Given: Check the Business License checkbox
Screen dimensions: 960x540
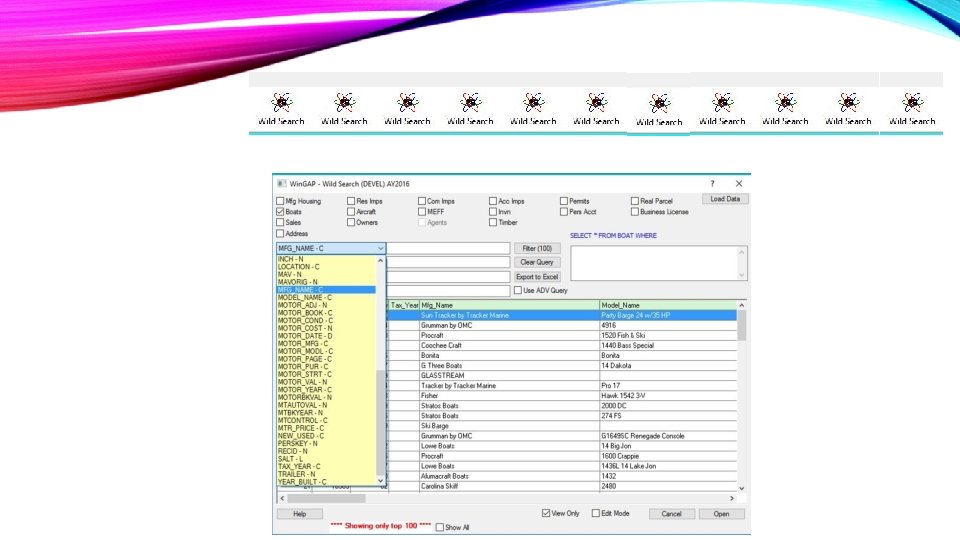Looking at the screenshot, I should (635, 212).
